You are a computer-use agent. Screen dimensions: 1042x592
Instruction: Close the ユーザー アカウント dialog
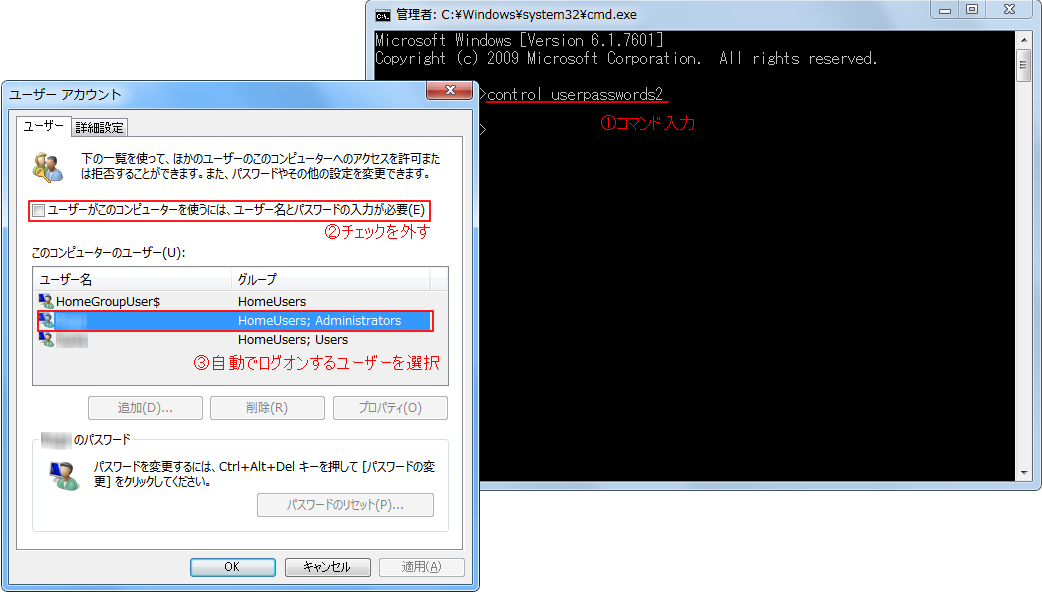coord(450,90)
